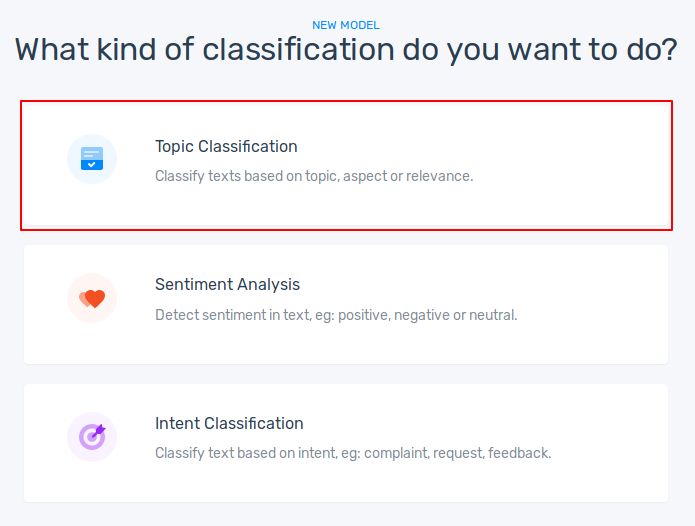Click the 'NEW MODEL' label at top
695x526 pixels.
pyautogui.click(x=346, y=25)
